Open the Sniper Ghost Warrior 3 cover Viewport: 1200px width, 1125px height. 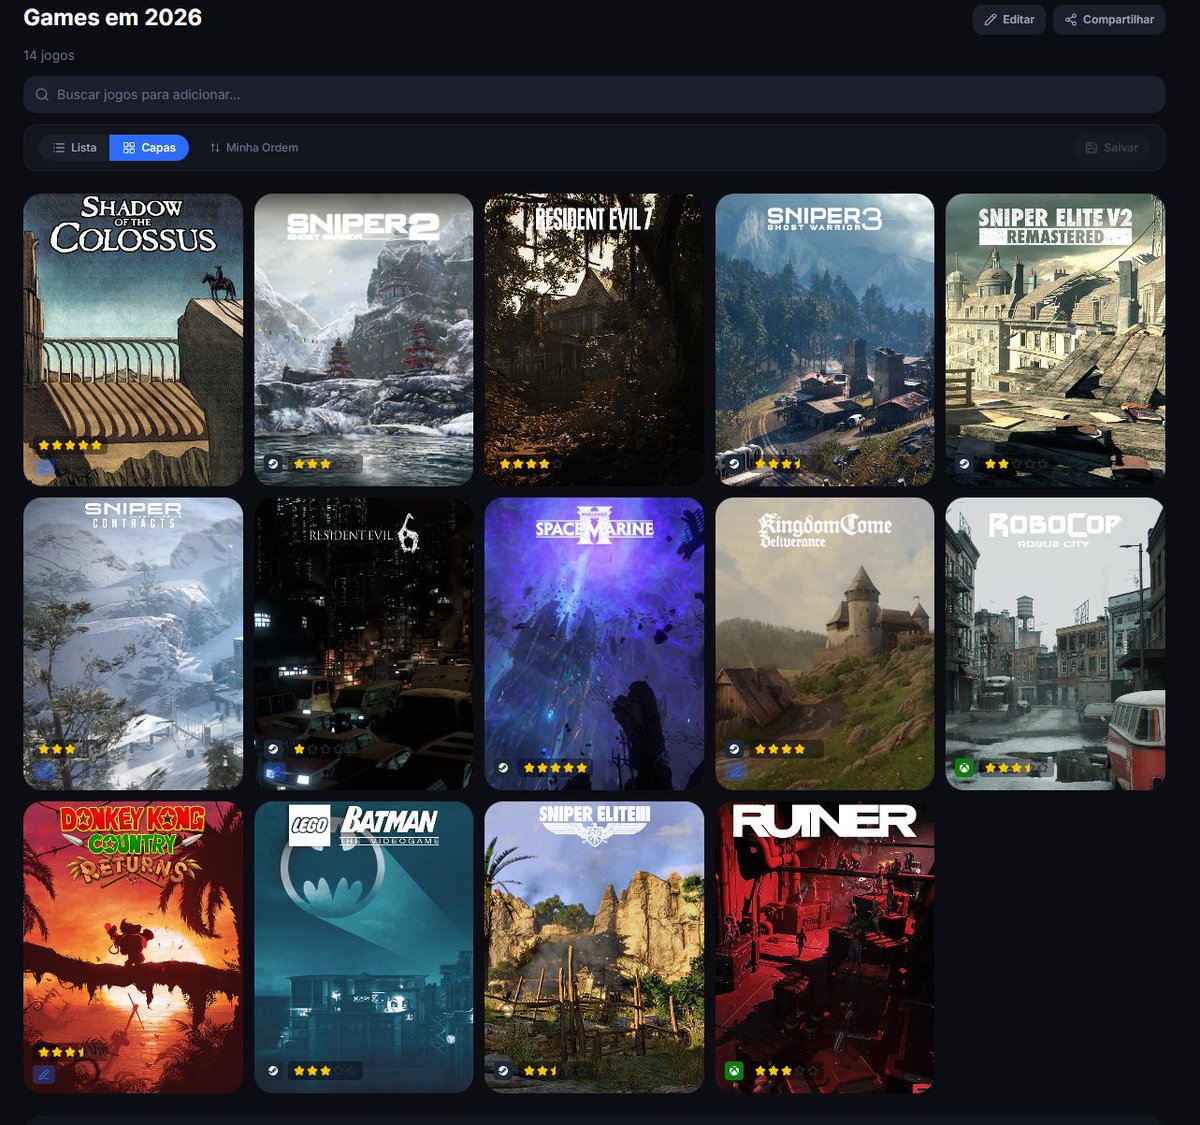coord(825,340)
